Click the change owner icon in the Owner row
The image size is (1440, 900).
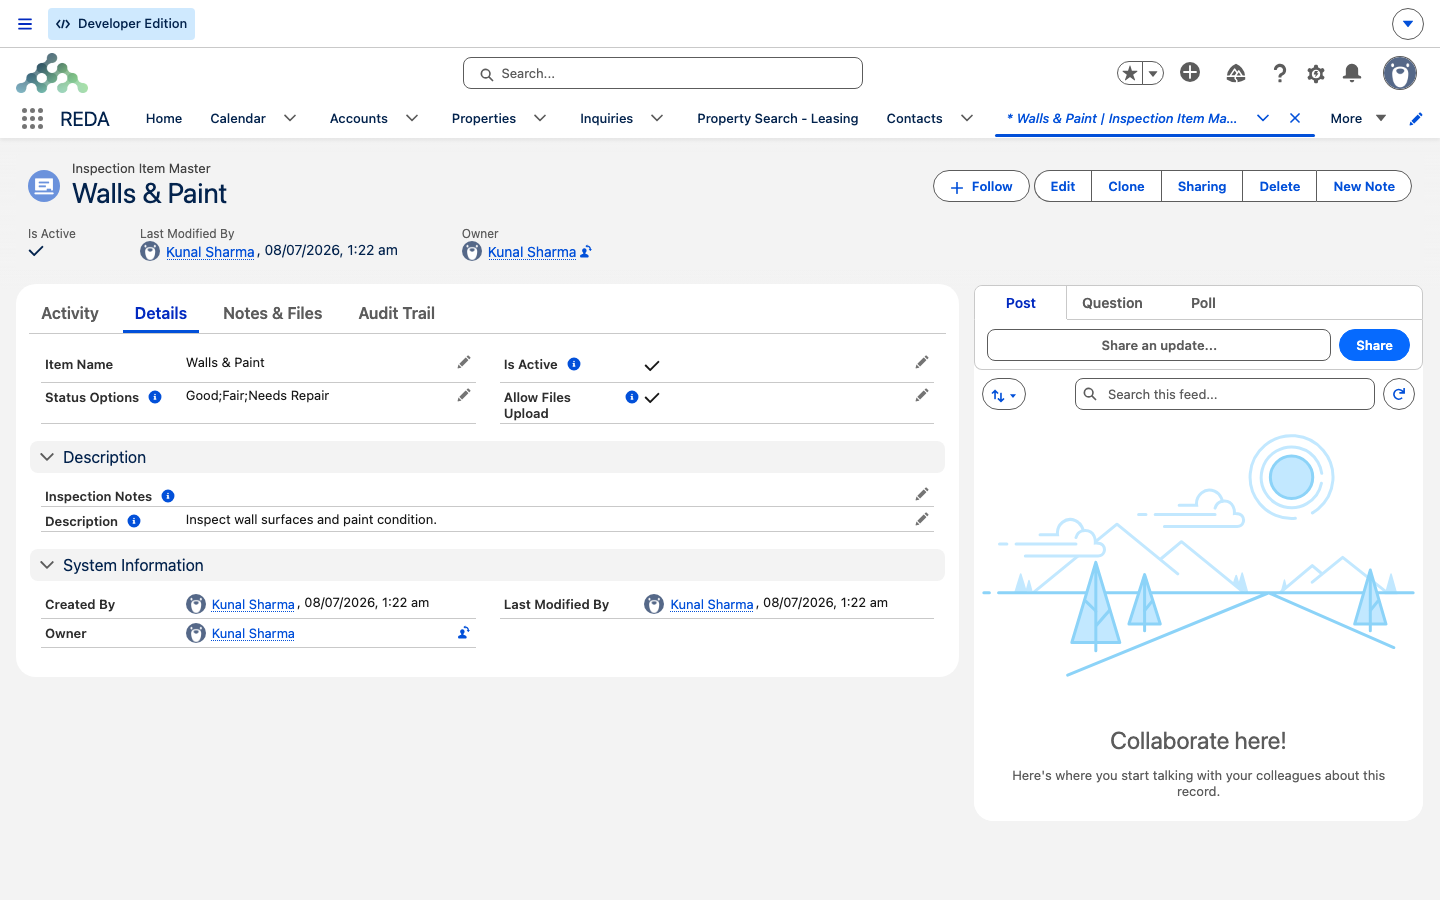click(x=464, y=633)
